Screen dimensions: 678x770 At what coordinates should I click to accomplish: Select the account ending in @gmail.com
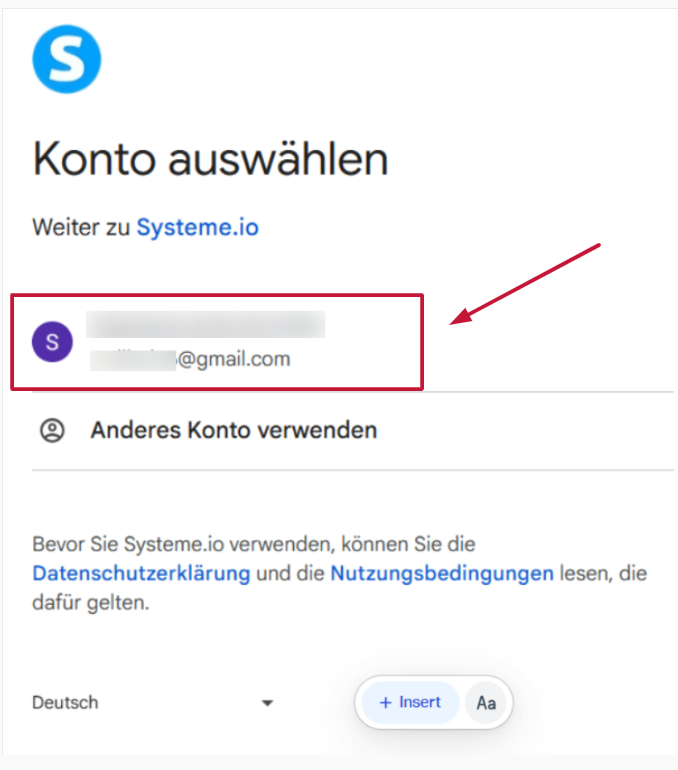pyautogui.click(x=217, y=342)
